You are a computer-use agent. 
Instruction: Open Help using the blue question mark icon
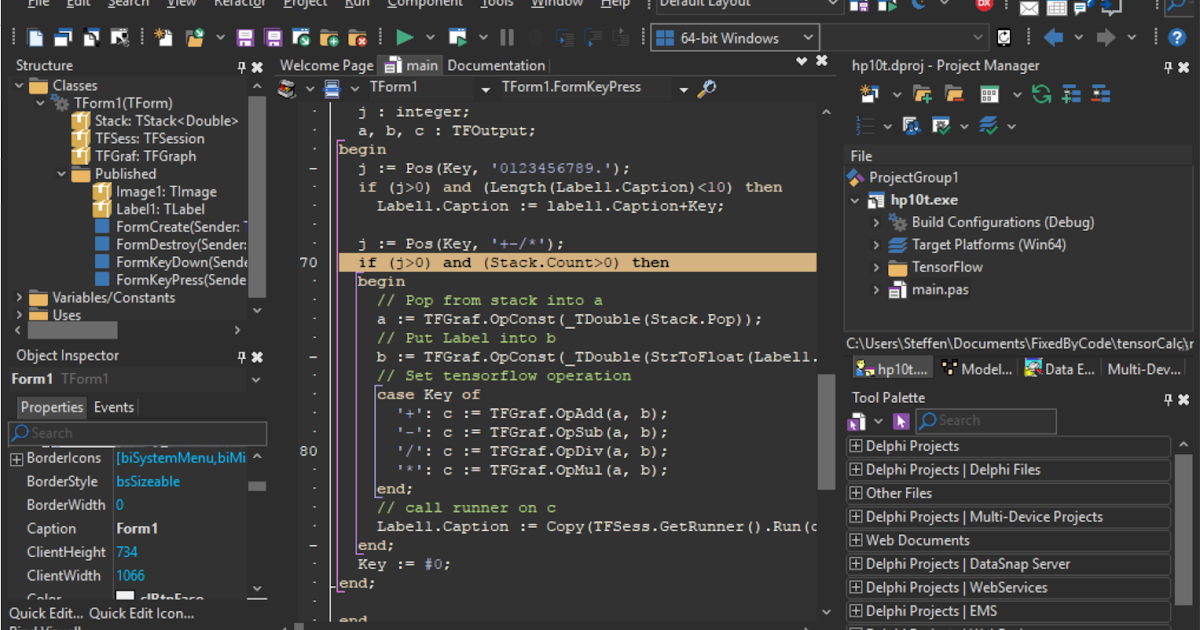click(x=1178, y=37)
